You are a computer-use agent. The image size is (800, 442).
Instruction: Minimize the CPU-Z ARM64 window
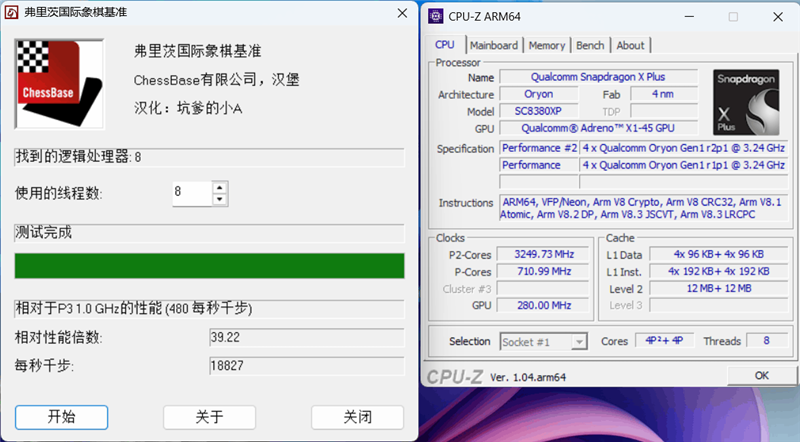[x=689, y=16]
